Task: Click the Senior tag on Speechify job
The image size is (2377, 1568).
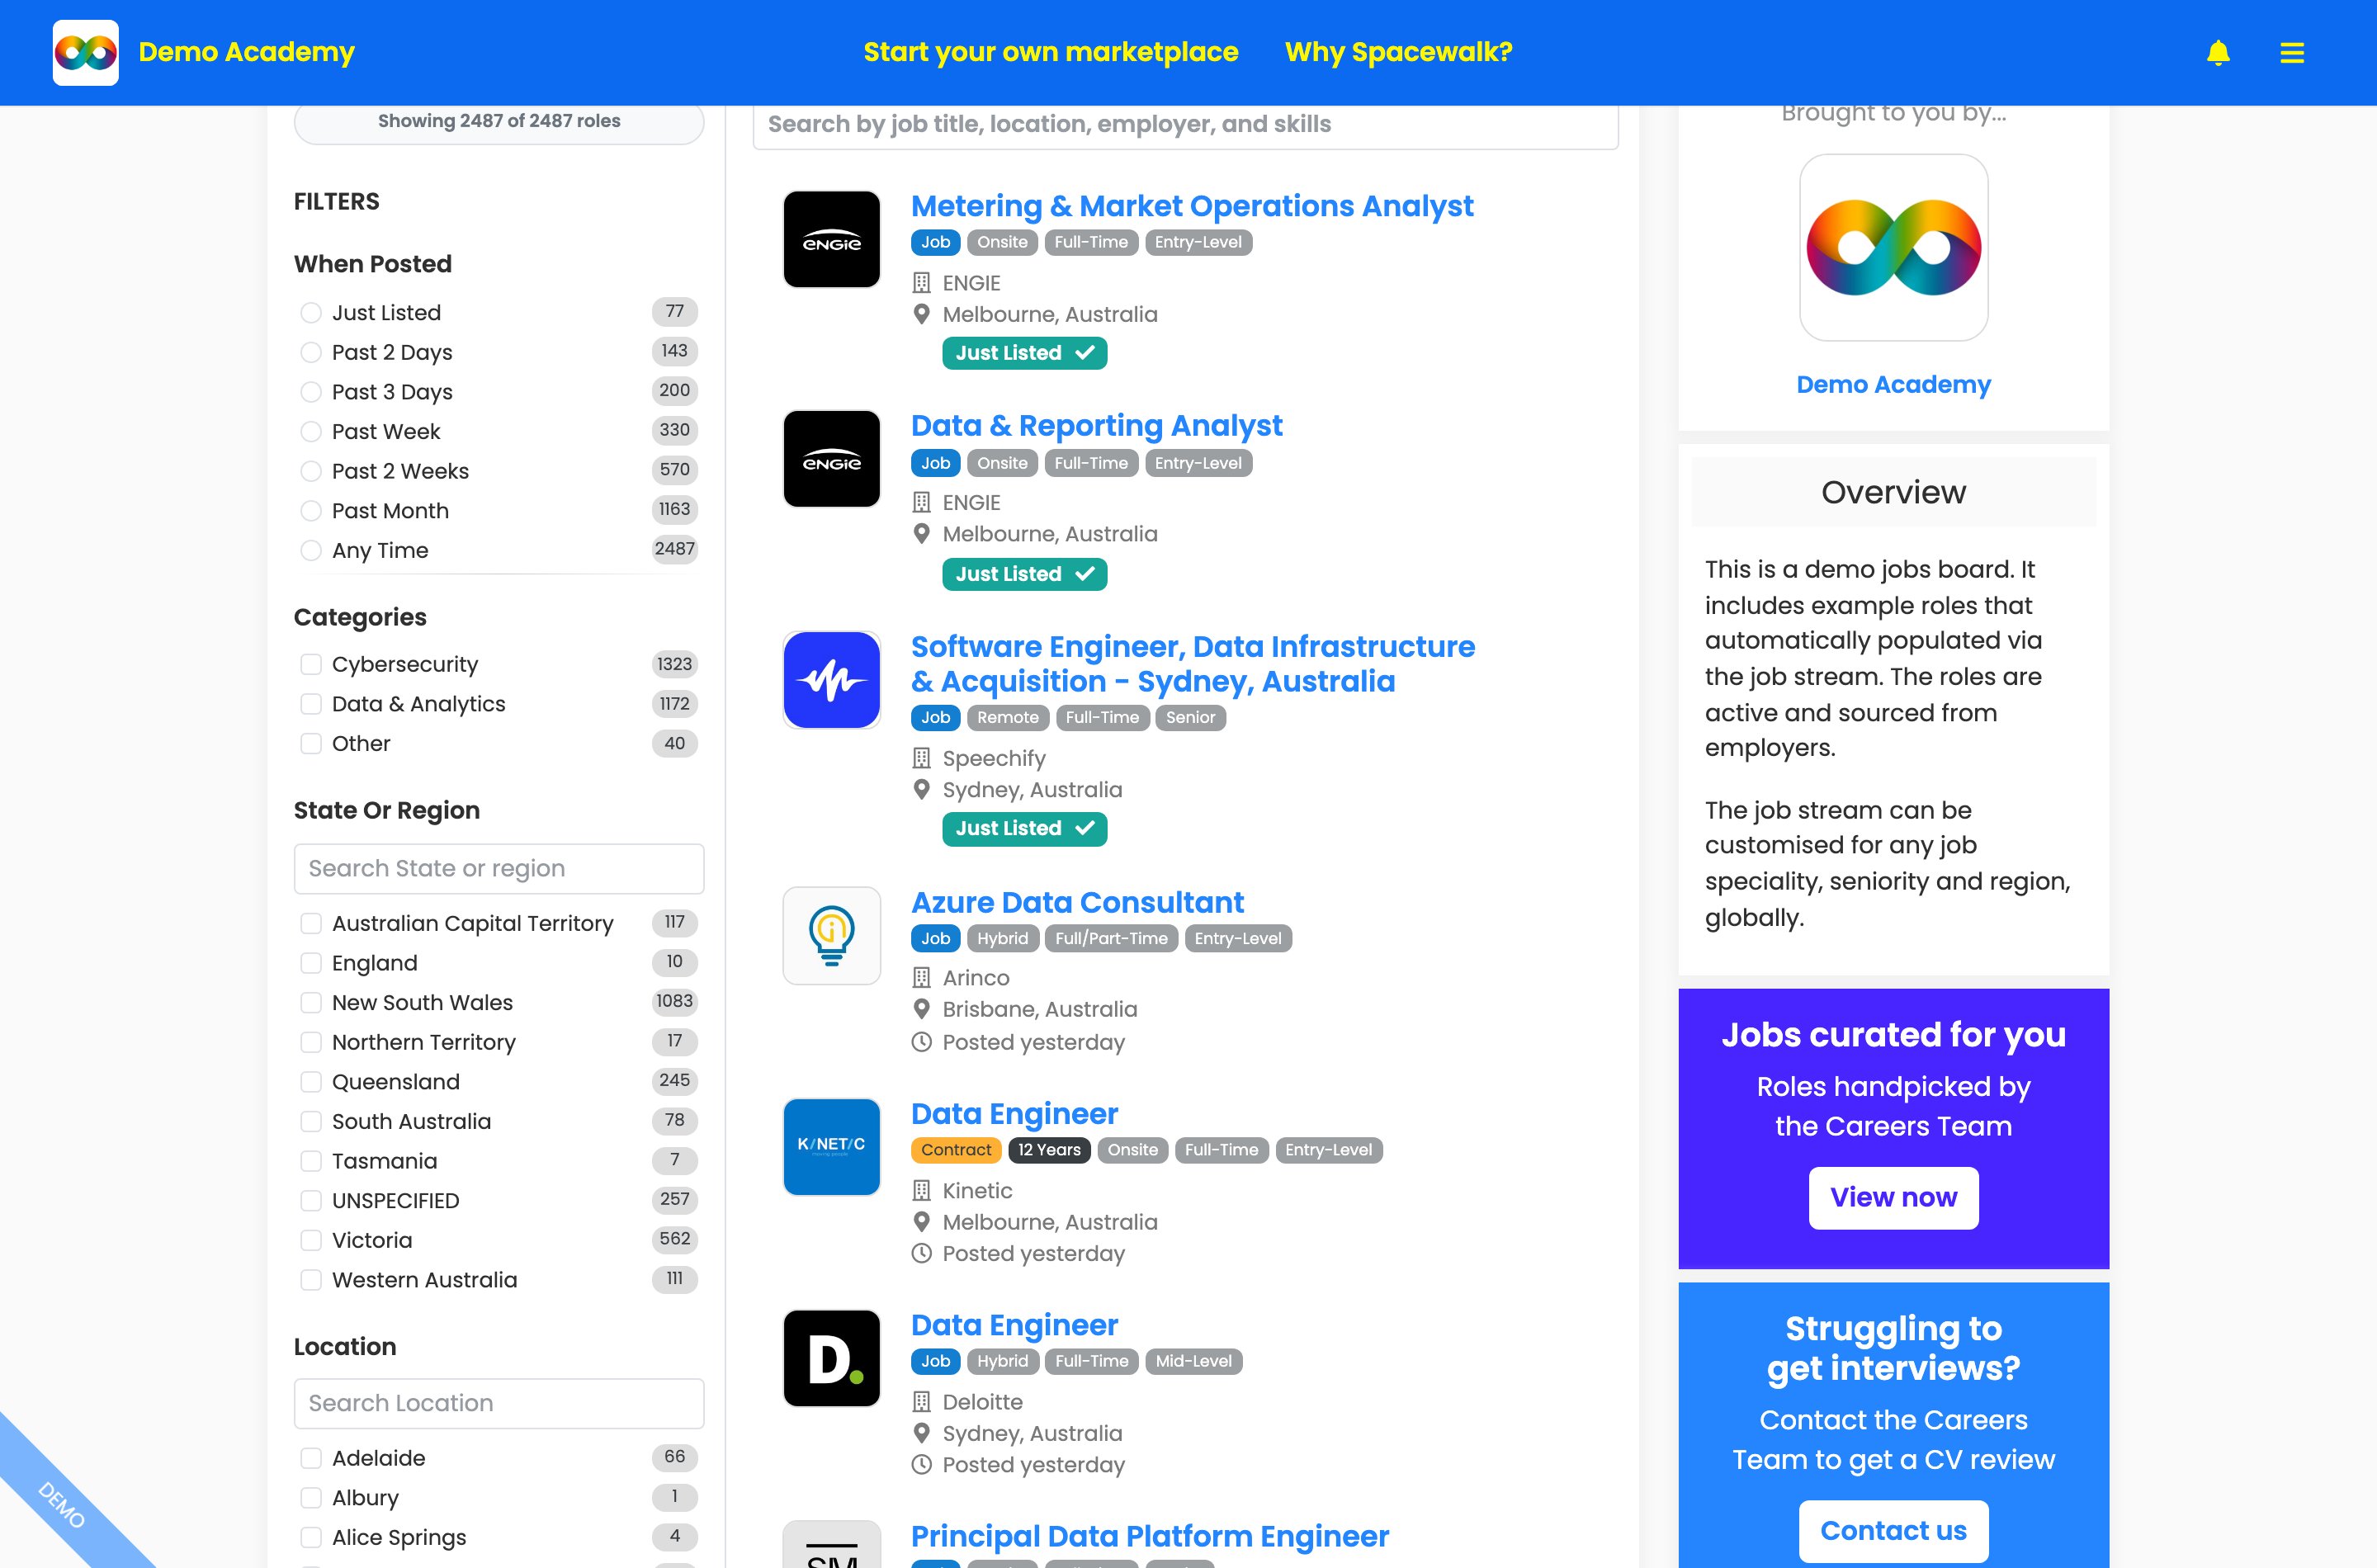Action: pos(1190,718)
